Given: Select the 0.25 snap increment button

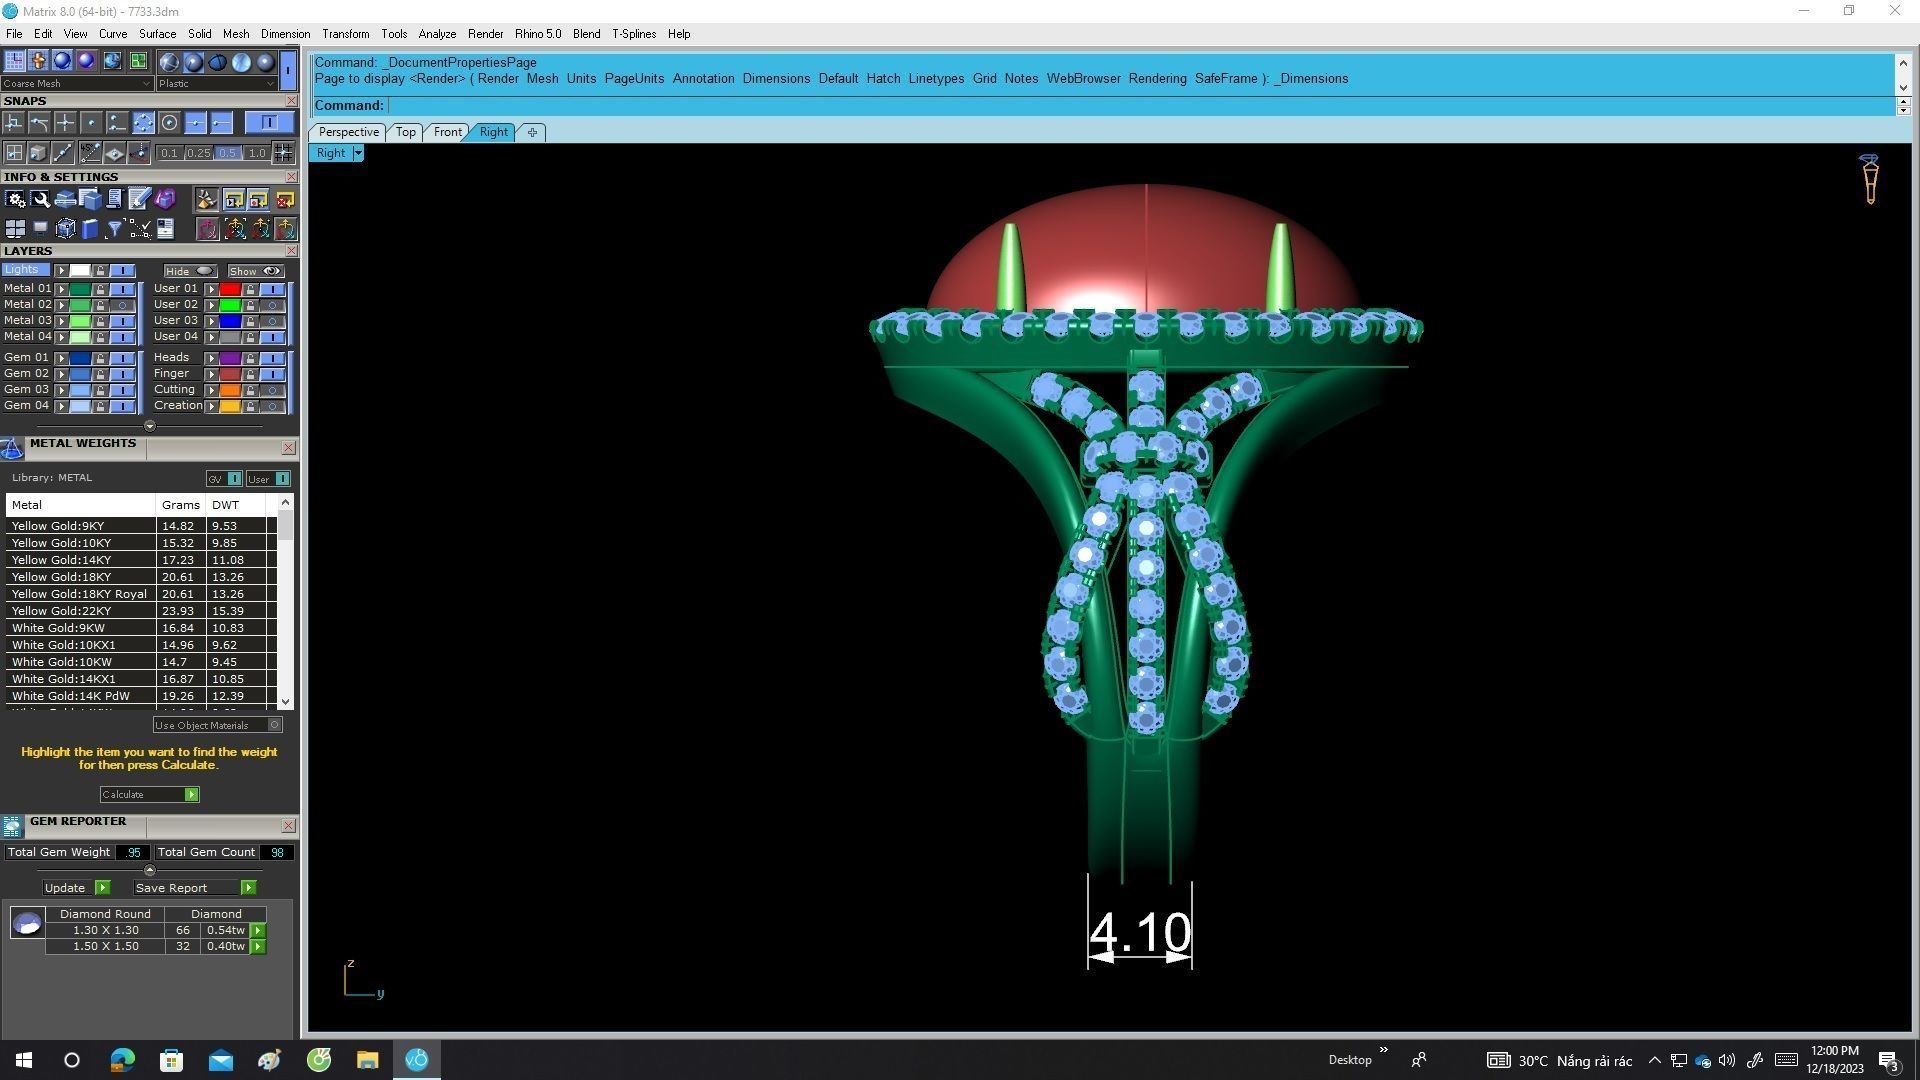Looking at the screenshot, I should 198,153.
